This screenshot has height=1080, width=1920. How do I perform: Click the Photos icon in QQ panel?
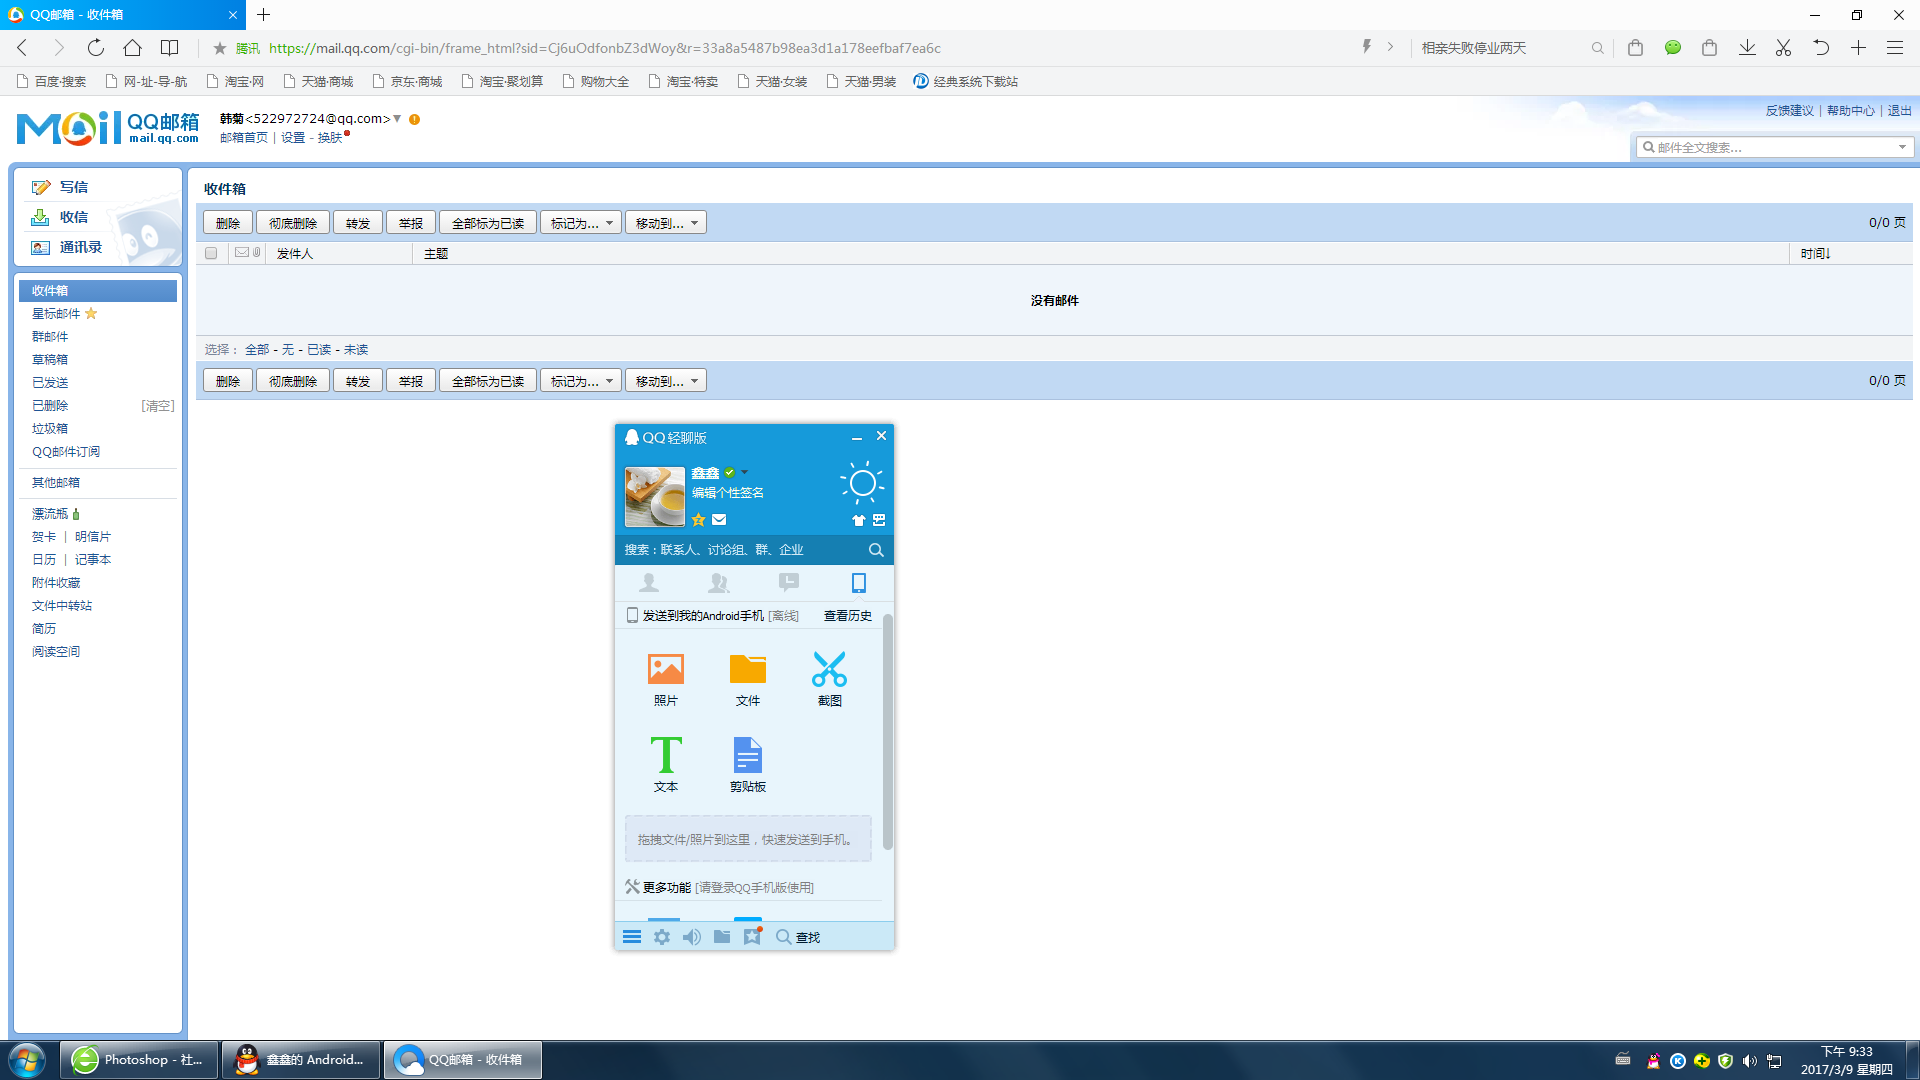pyautogui.click(x=665, y=669)
